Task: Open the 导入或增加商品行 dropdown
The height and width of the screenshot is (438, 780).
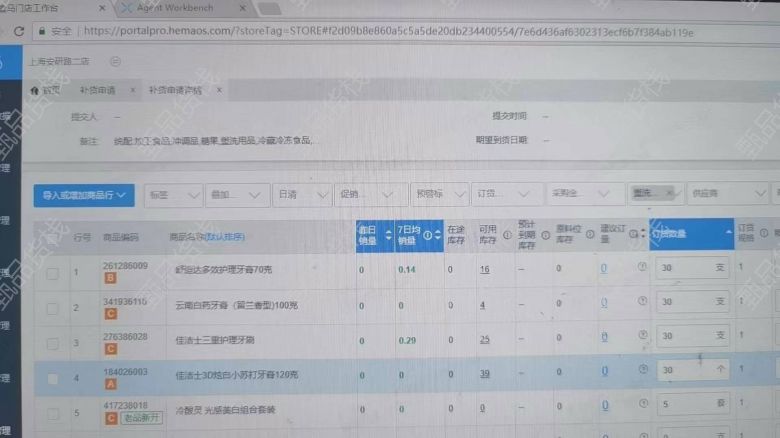Action: coord(83,194)
